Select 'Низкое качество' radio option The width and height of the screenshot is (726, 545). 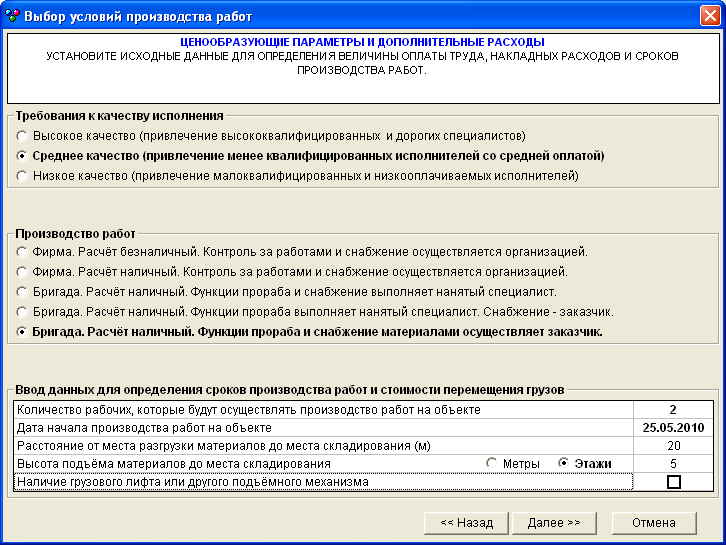[23, 176]
